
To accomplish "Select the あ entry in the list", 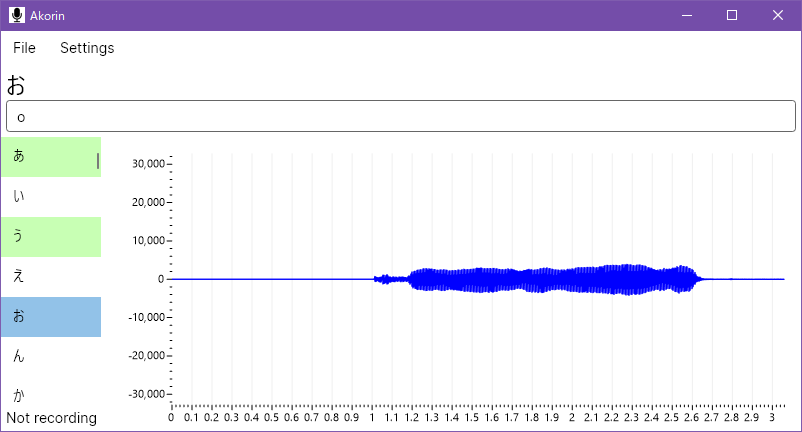I will pyautogui.click(x=51, y=157).
